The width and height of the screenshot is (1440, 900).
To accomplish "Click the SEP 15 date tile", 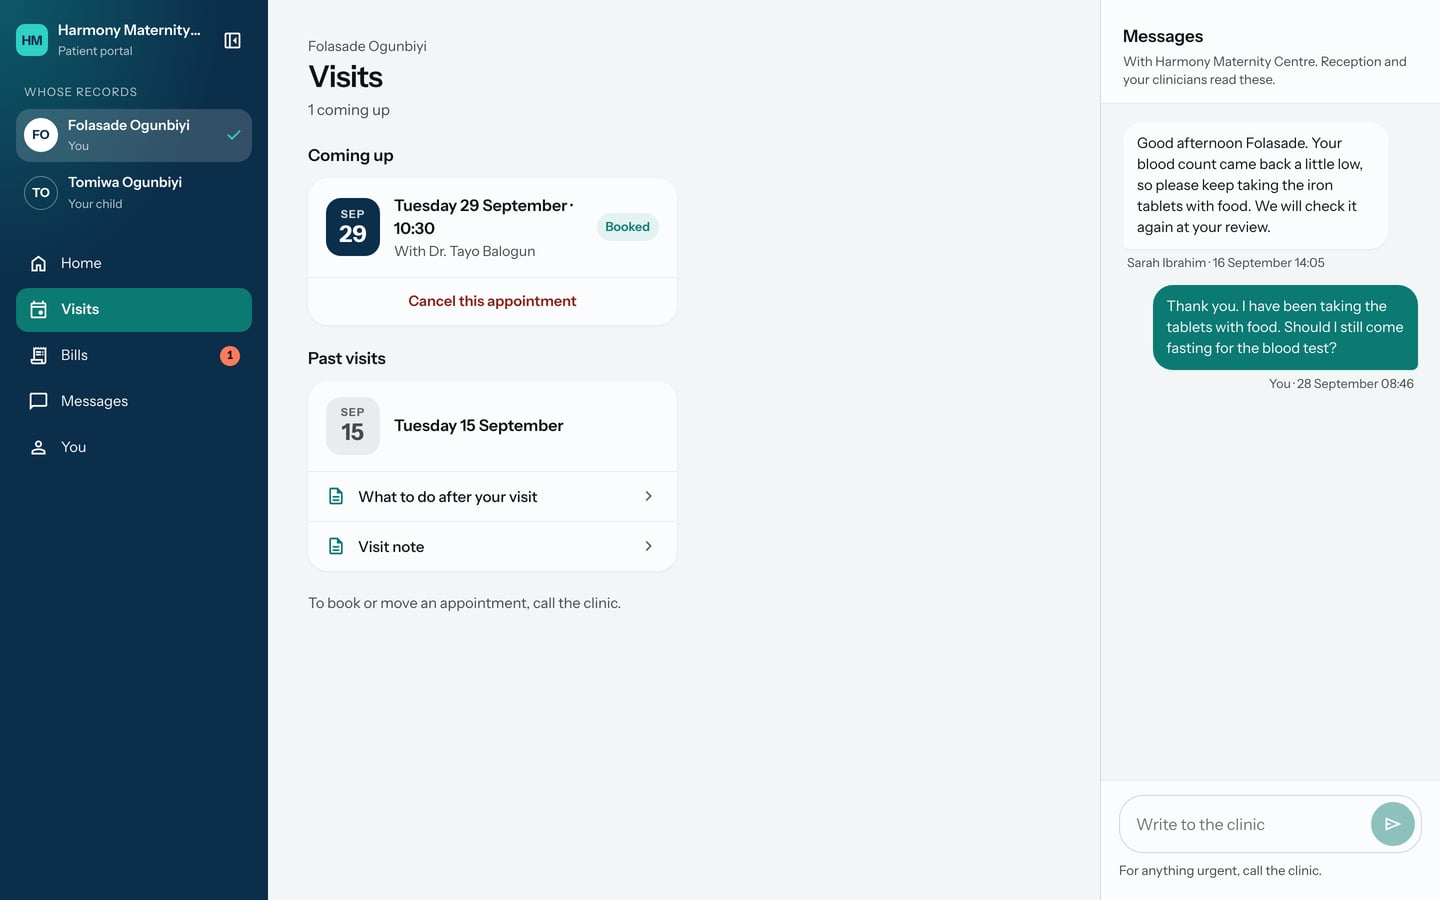I will pos(353,425).
